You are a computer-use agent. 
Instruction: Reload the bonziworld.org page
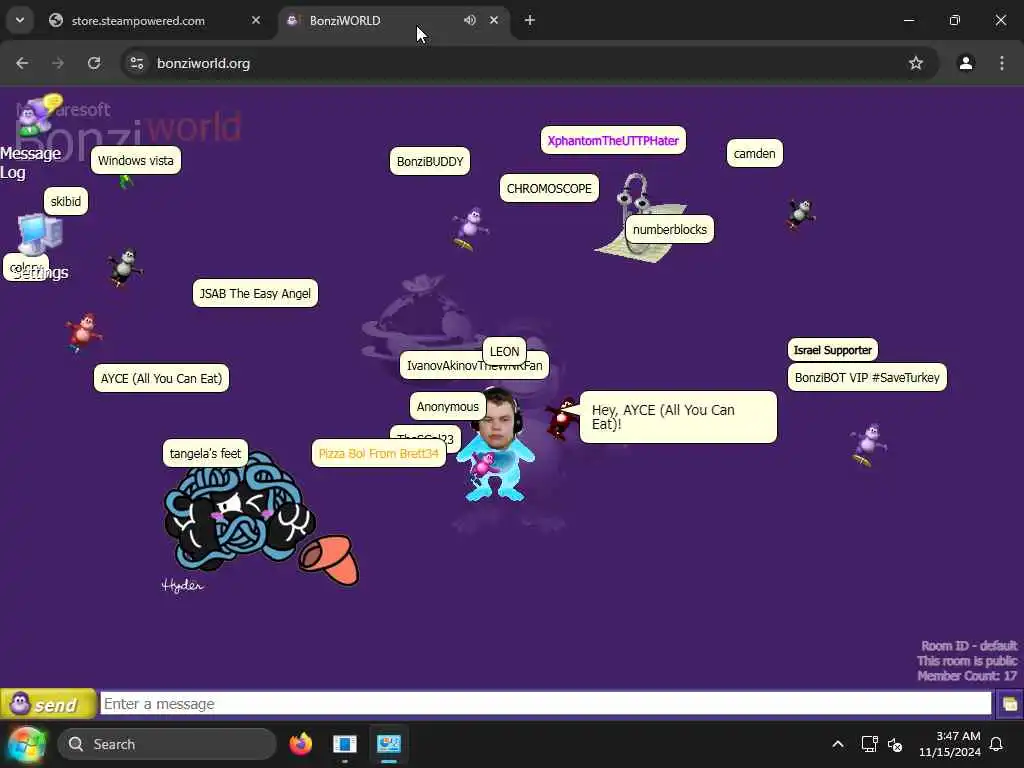pyautogui.click(x=94, y=63)
